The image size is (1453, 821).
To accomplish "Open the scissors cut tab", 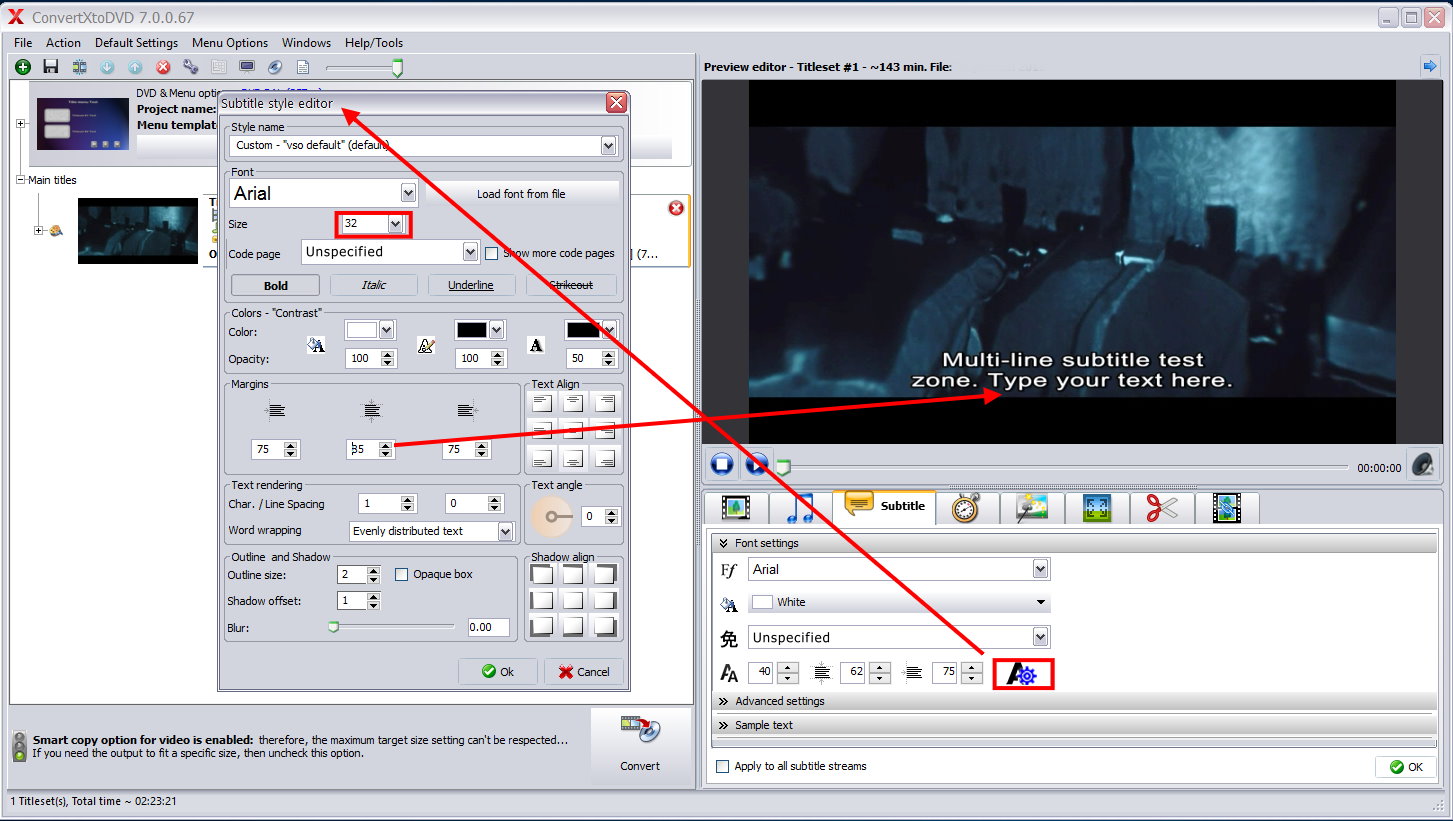I will pos(1162,507).
